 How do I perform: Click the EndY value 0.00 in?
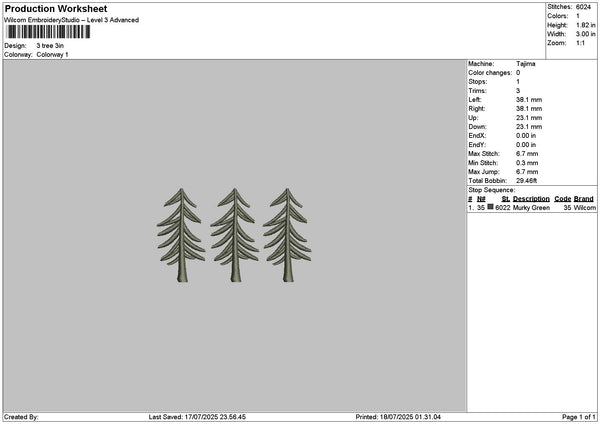coord(526,145)
